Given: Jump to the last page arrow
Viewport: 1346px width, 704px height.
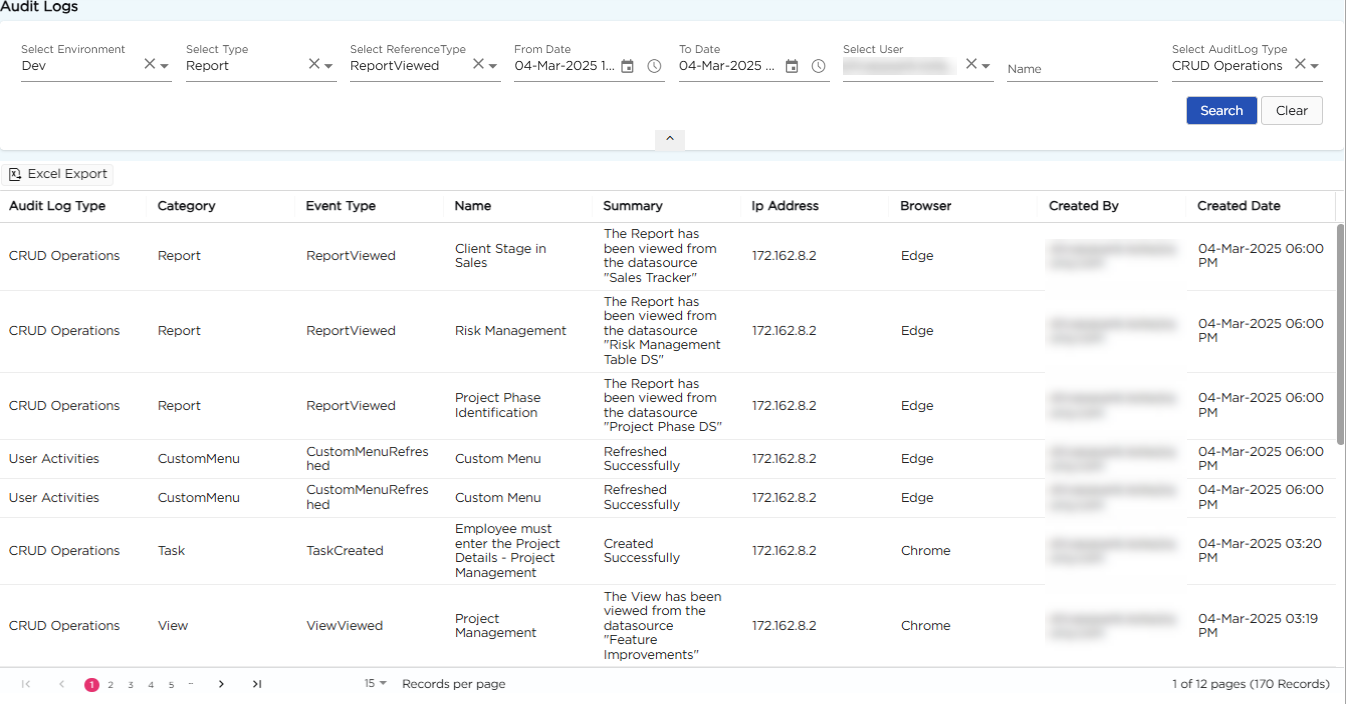Looking at the screenshot, I should tap(257, 684).
